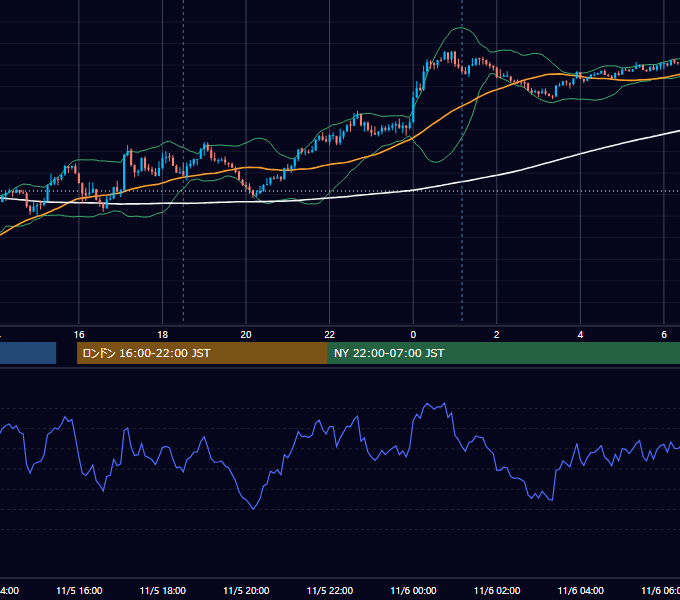
Task: Click the '11/5 16:00' date label
Action: tap(79, 591)
